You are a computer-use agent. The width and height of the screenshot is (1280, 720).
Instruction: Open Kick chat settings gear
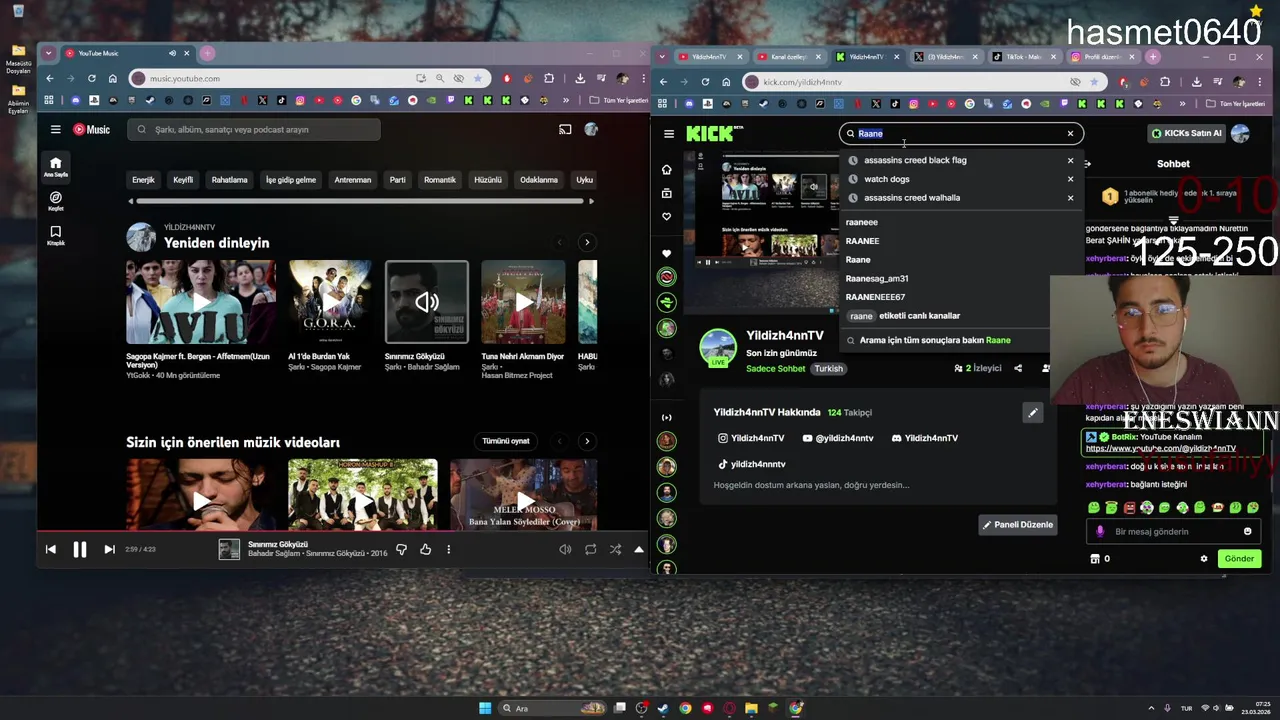(x=1204, y=559)
